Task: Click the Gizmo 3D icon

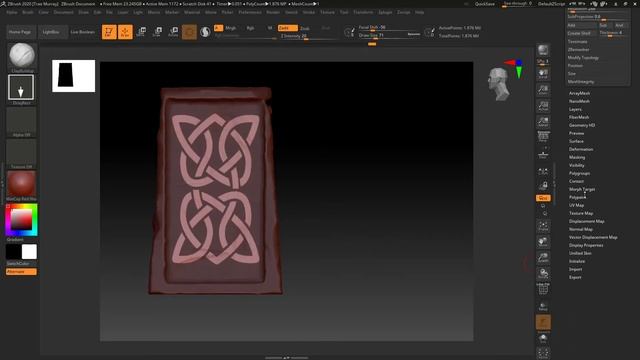Action: coord(189,32)
